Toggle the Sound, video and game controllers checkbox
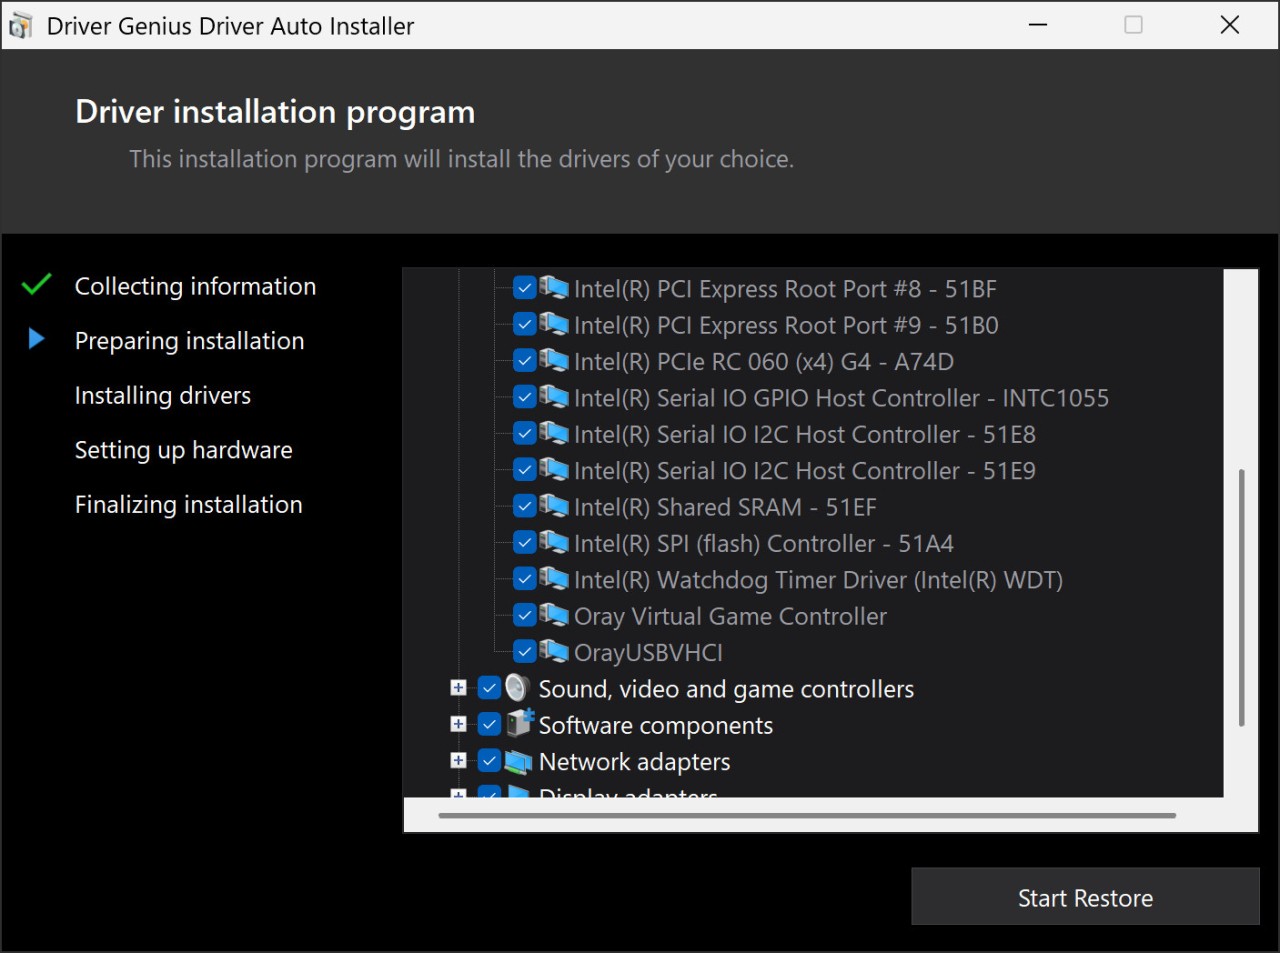Screen dimensions: 1280x953 coord(489,689)
